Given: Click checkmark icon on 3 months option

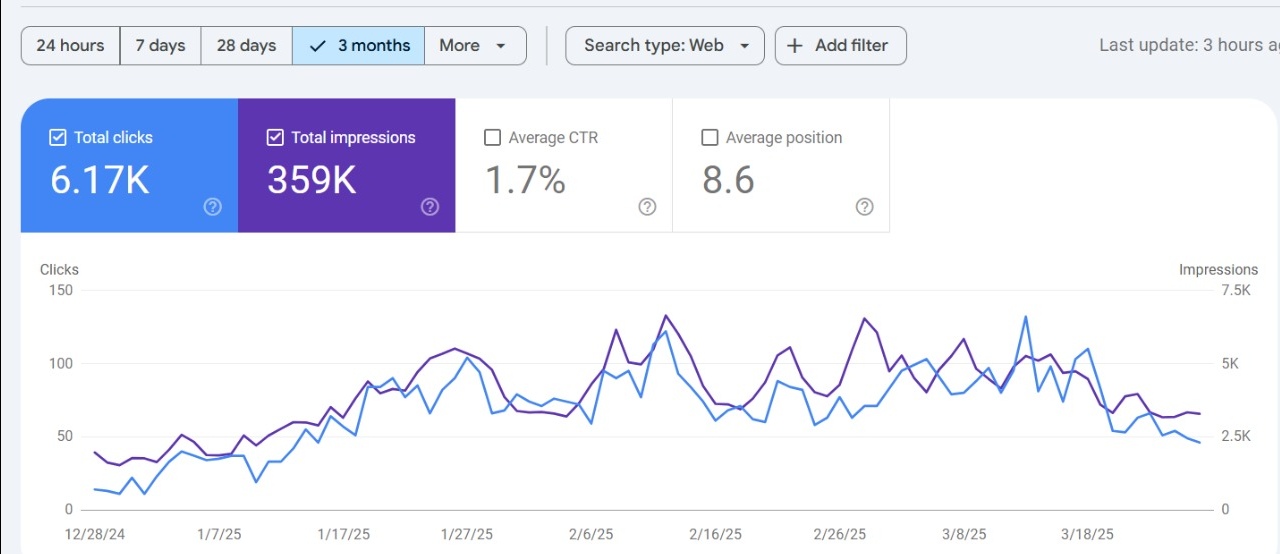Looking at the screenshot, I should click(x=318, y=46).
